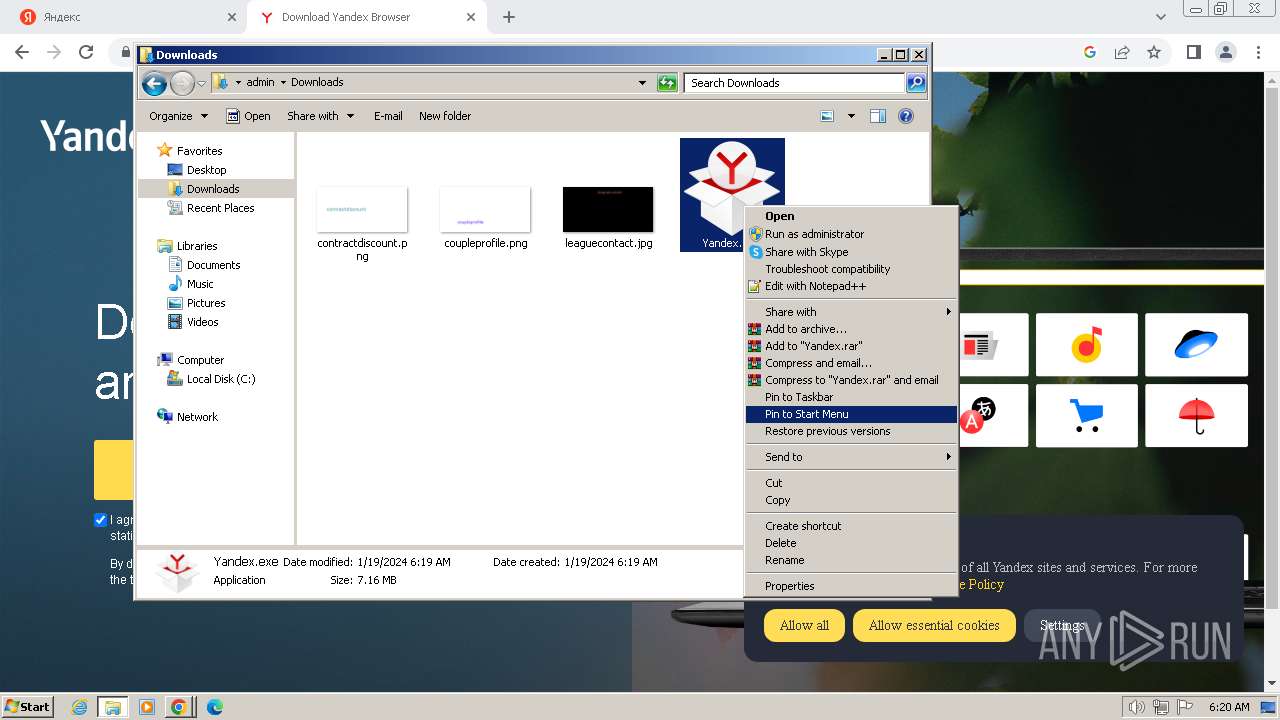The width and height of the screenshot is (1280, 720).
Task: Click the address bar refresh icon
Action: click(667, 83)
